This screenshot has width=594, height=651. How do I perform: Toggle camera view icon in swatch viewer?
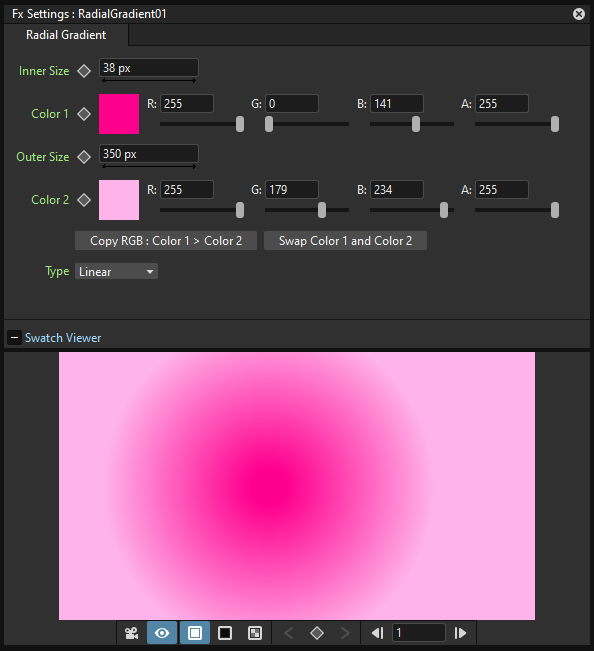[132, 633]
